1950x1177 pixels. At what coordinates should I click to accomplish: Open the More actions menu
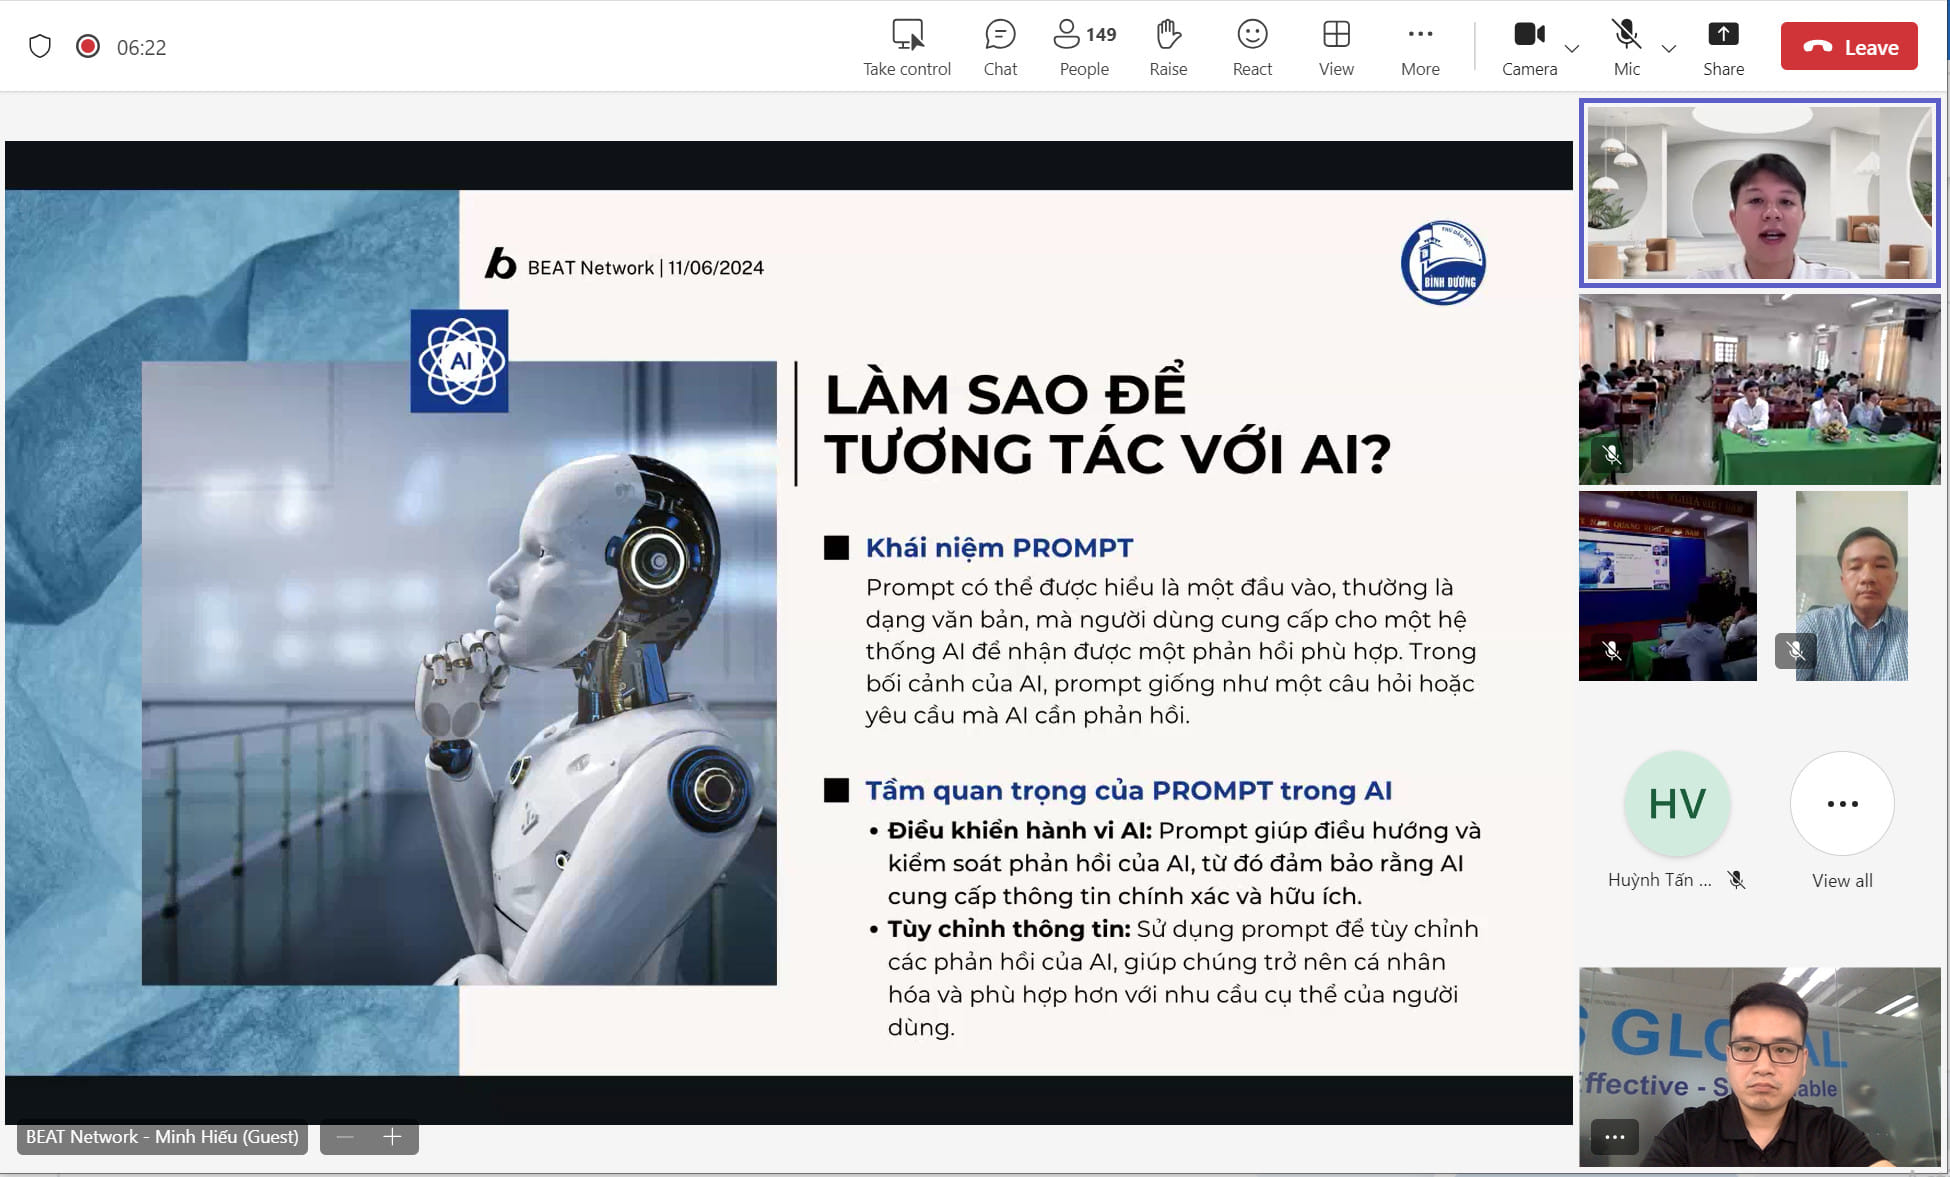[1420, 47]
